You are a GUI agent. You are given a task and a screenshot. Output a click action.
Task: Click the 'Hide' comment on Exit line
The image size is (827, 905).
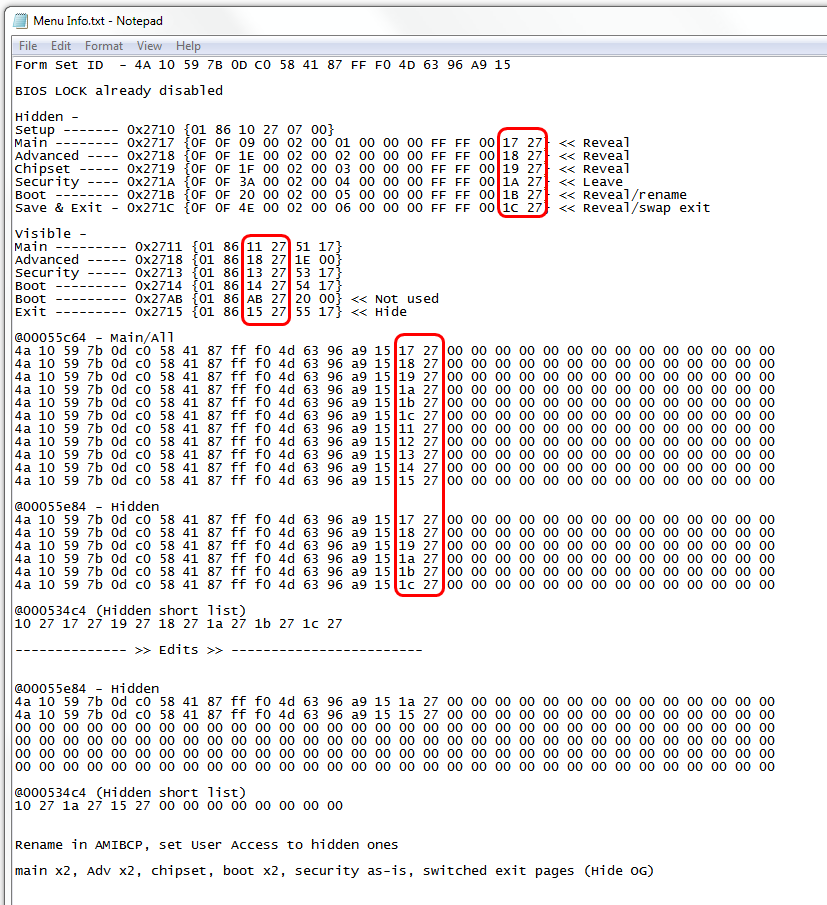click(391, 312)
